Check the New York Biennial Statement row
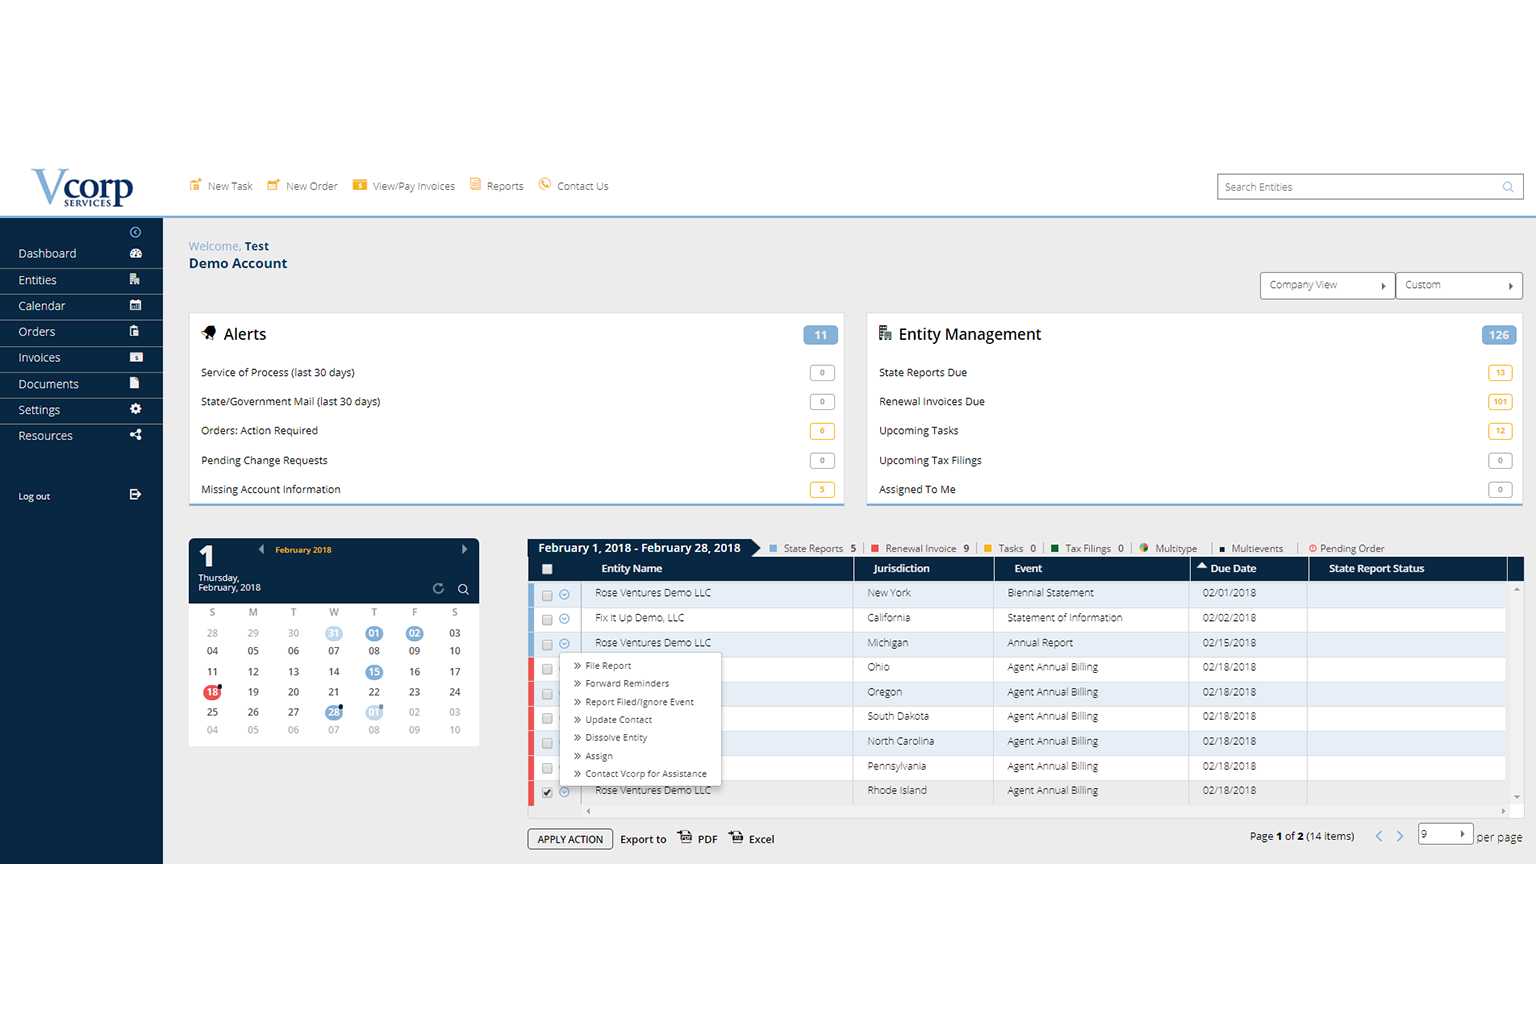 (547, 595)
